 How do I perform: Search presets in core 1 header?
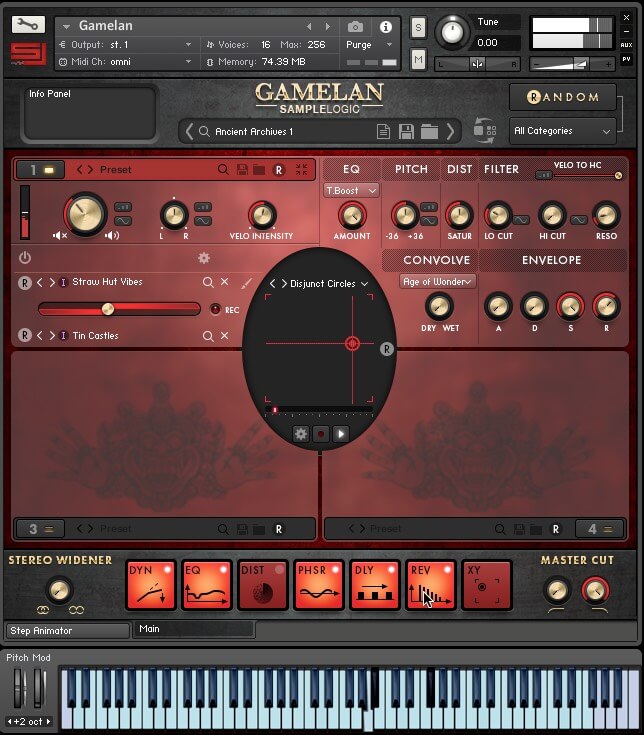(x=223, y=169)
